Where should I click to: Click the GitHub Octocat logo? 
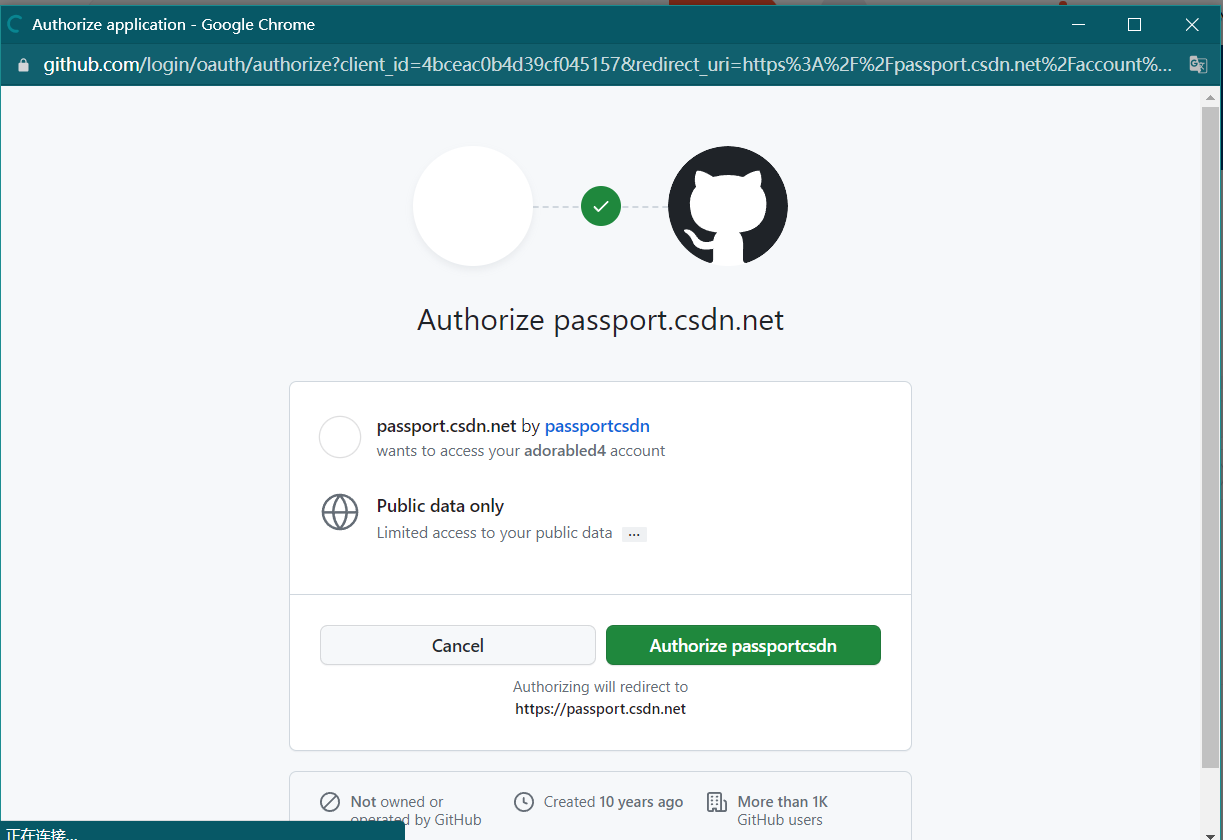click(x=727, y=206)
